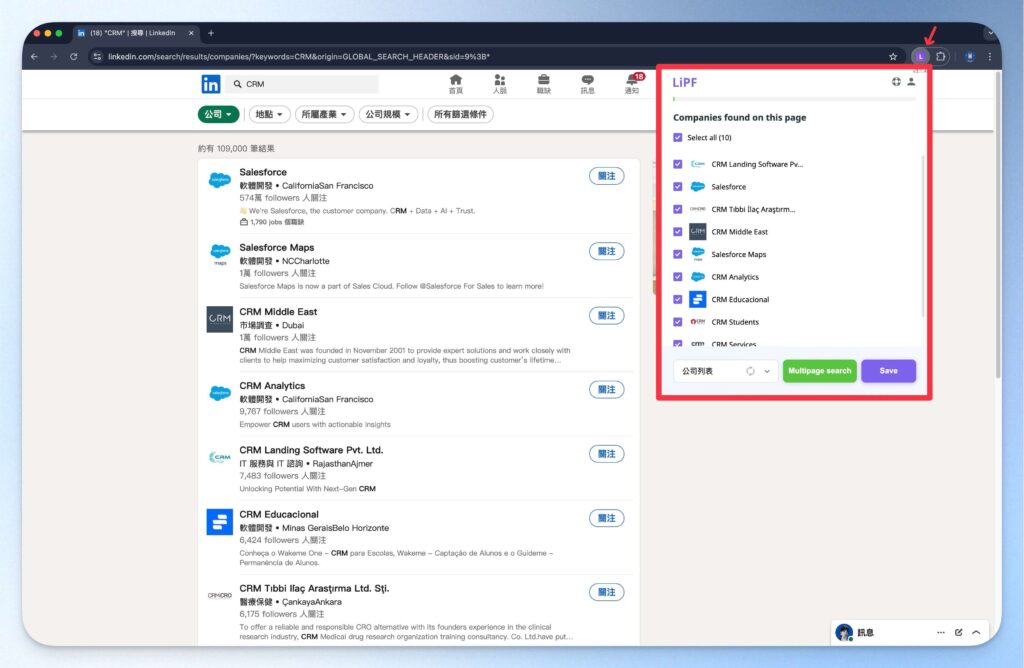Open a new browser tab

(x=211, y=33)
